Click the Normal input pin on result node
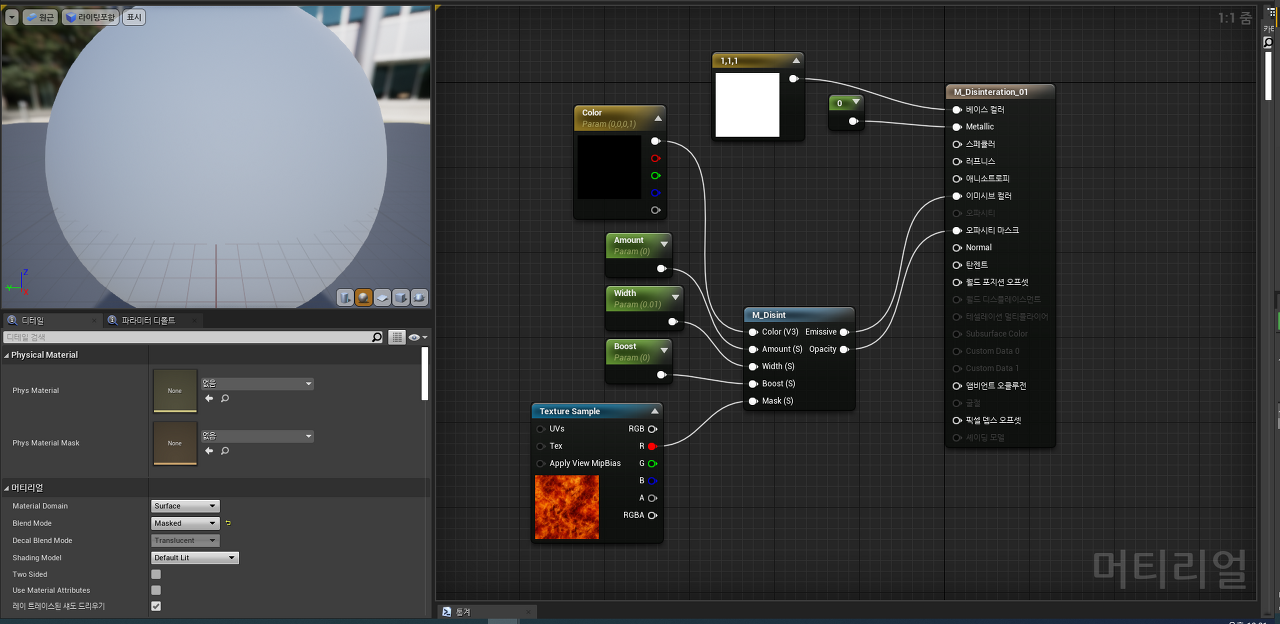The height and width of the screenshot is (624, 1280). [x=957, y=247]
